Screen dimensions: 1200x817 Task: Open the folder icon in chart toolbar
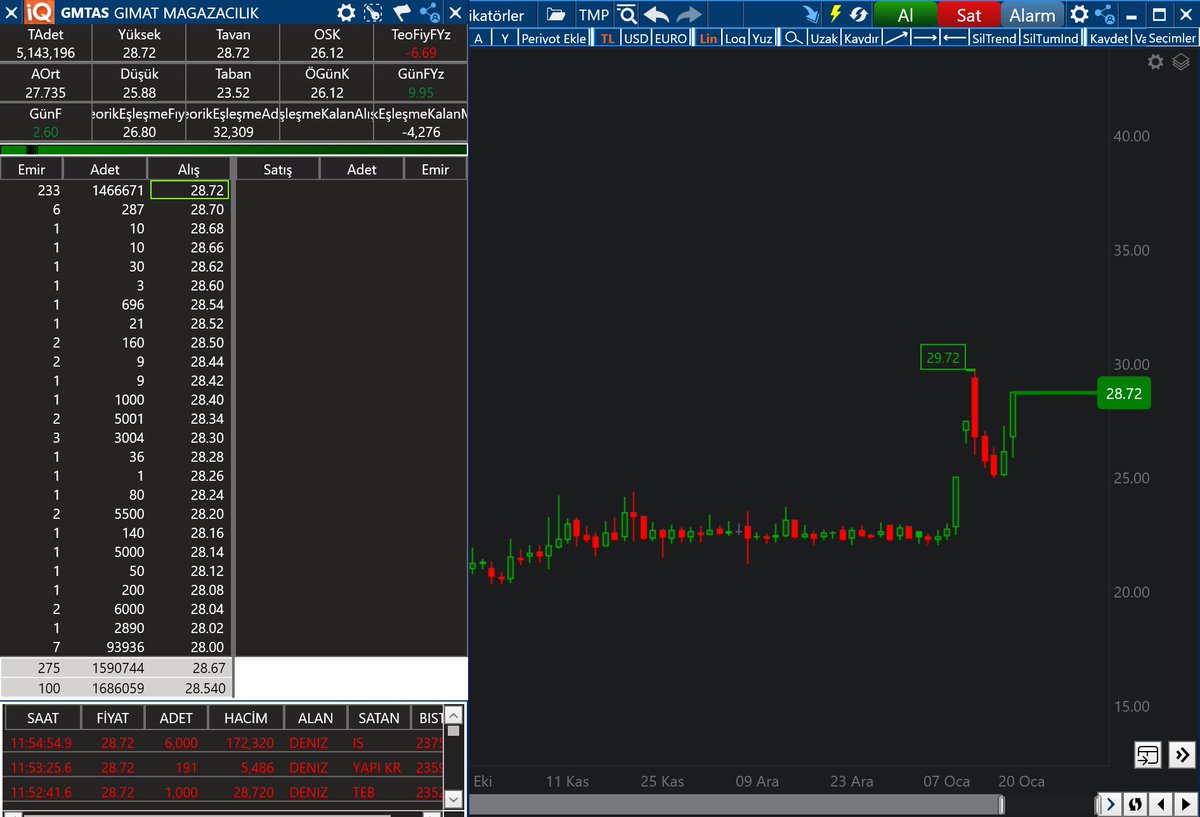(x=557, y=15)
